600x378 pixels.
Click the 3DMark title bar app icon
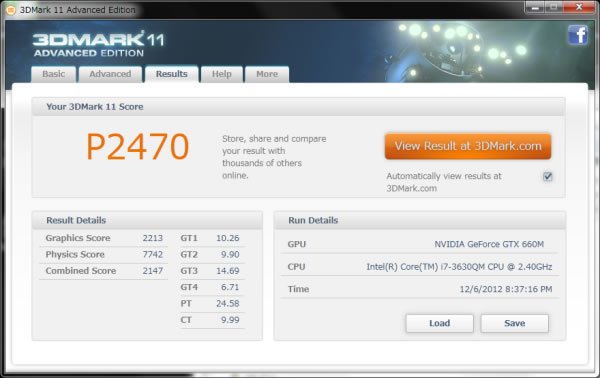(11, 10)
